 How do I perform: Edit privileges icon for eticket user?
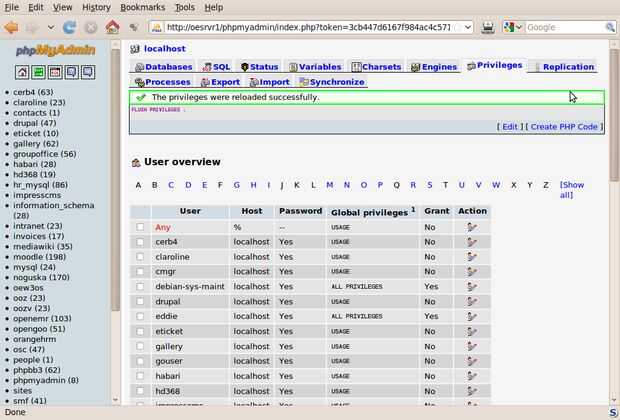click(x=471, y=331)
